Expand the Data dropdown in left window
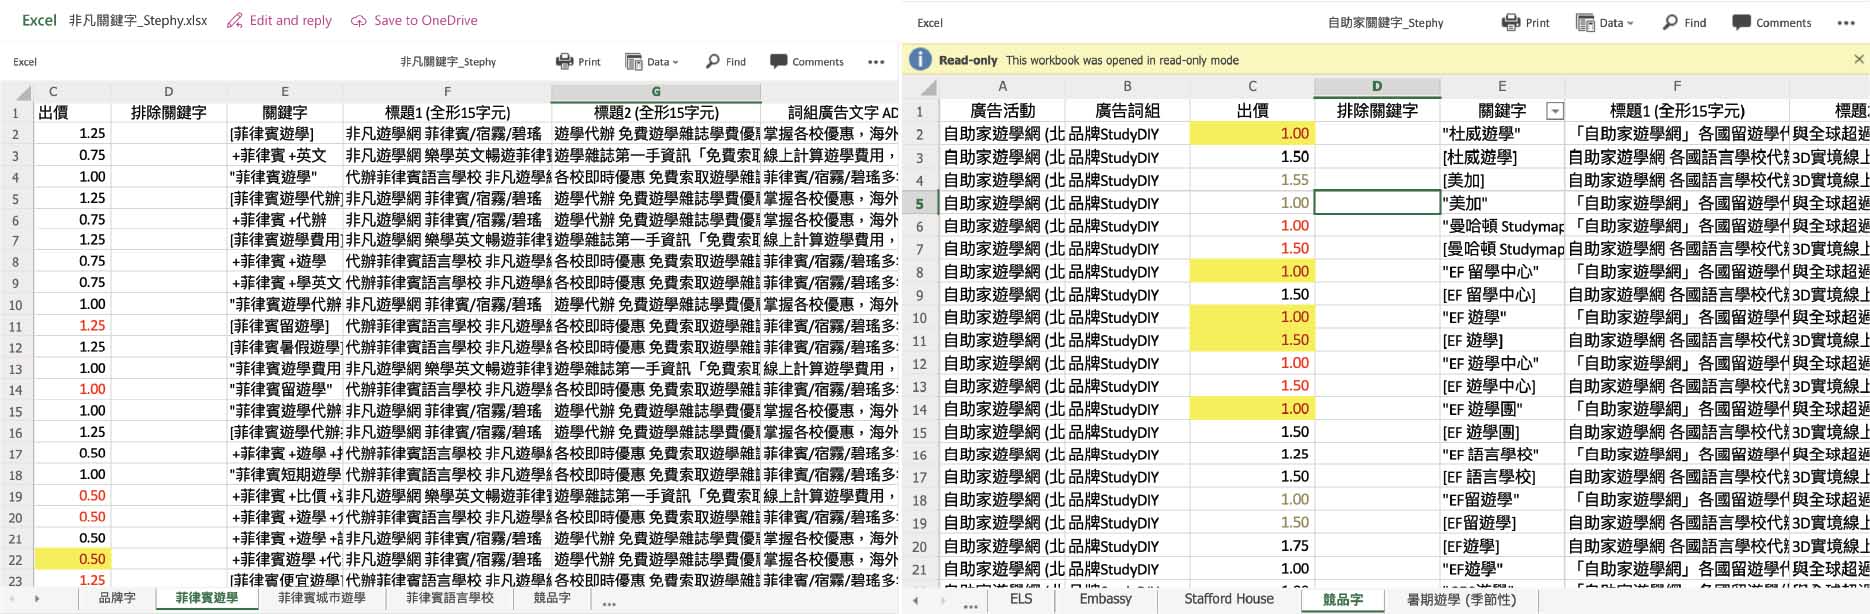 pyautogui.click(x=652, y=62)
